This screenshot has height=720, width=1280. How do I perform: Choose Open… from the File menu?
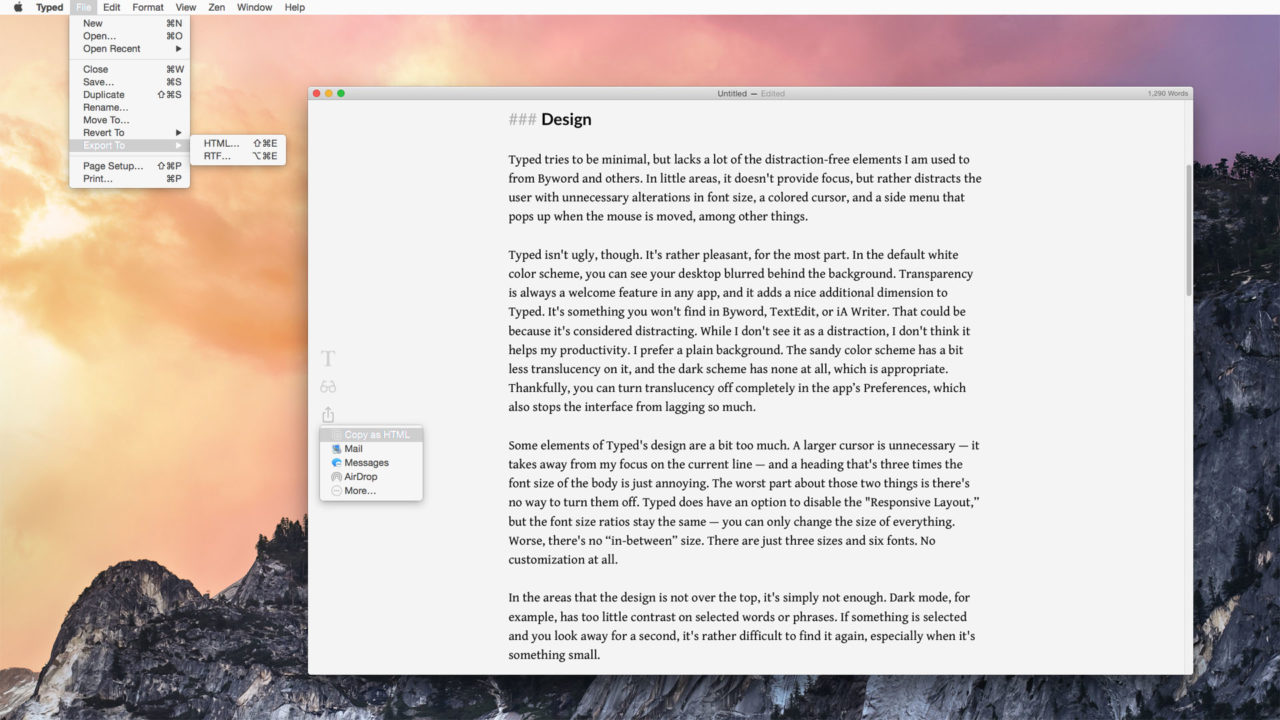[x=129, y=36]
